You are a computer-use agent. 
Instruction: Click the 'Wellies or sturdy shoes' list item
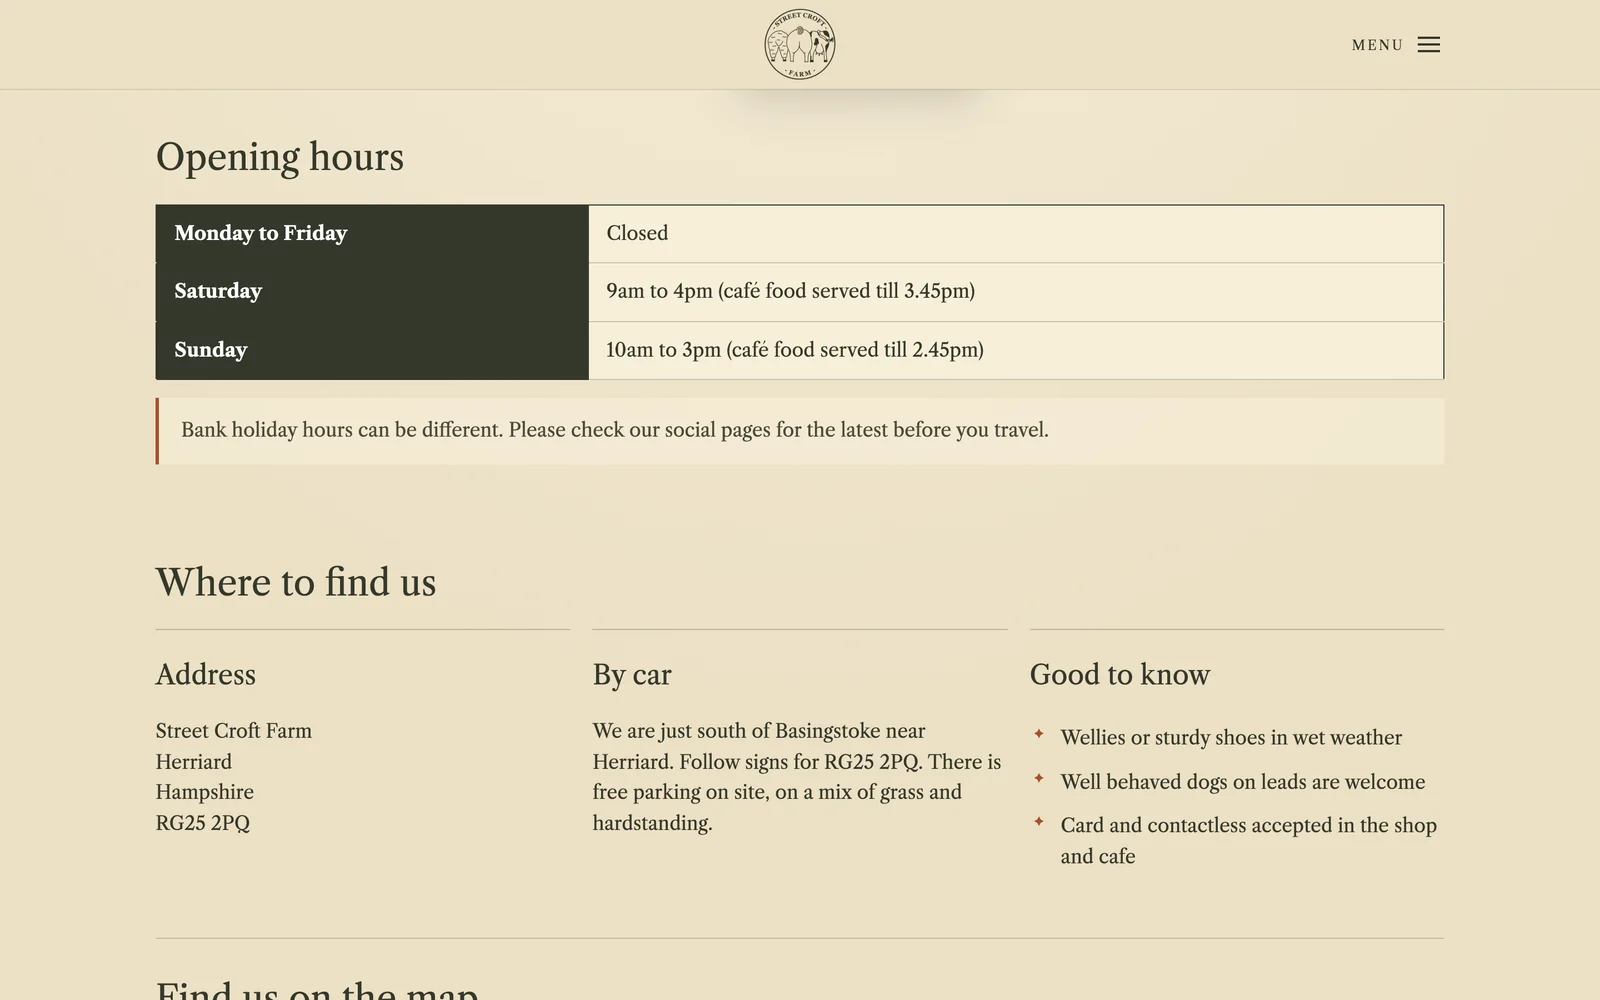pos(1231,738)
